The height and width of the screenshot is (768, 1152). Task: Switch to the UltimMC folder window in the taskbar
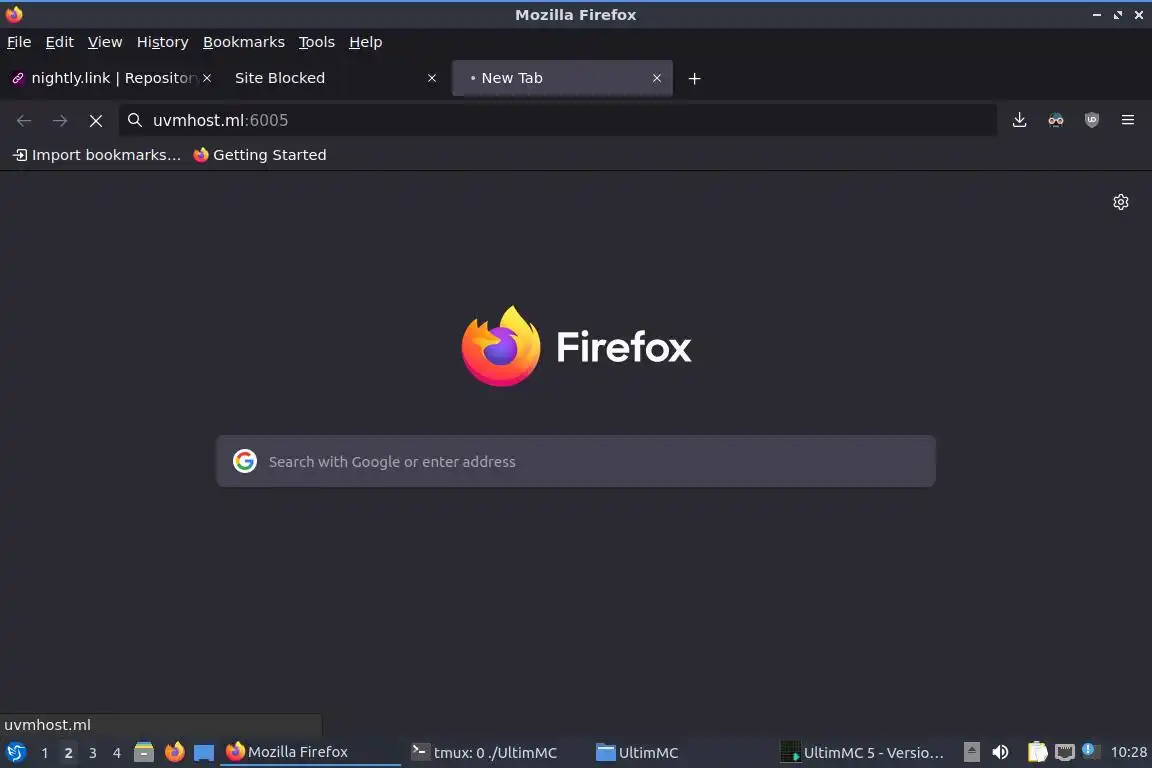tap(680, 752)
